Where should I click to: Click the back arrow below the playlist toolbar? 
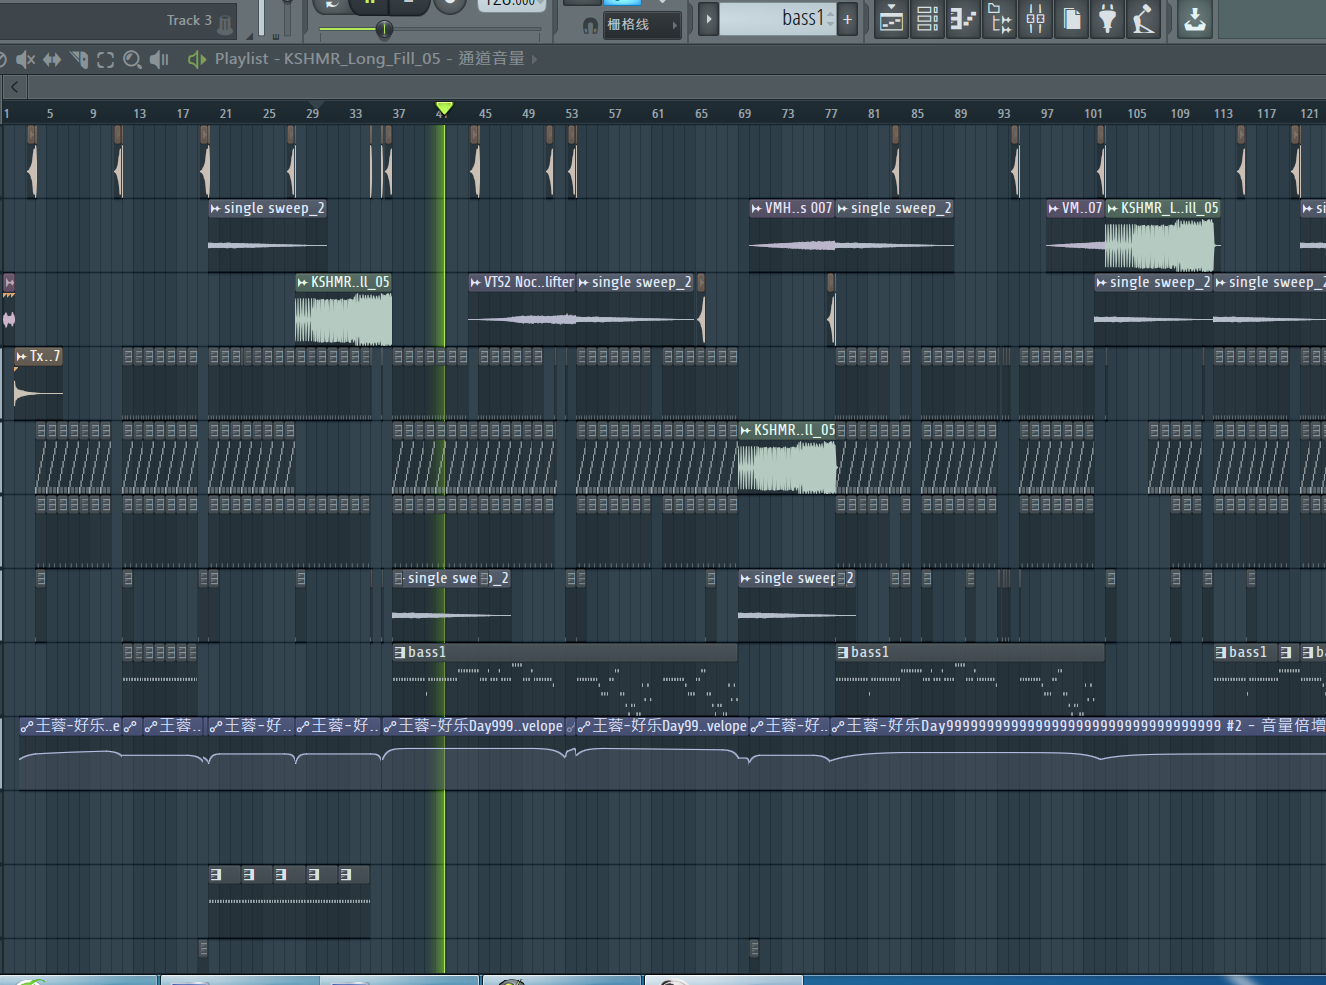(x=14, y=87)
